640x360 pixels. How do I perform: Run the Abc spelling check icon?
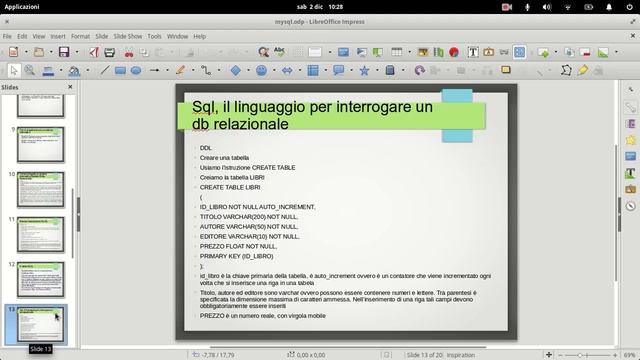[279, 52]
